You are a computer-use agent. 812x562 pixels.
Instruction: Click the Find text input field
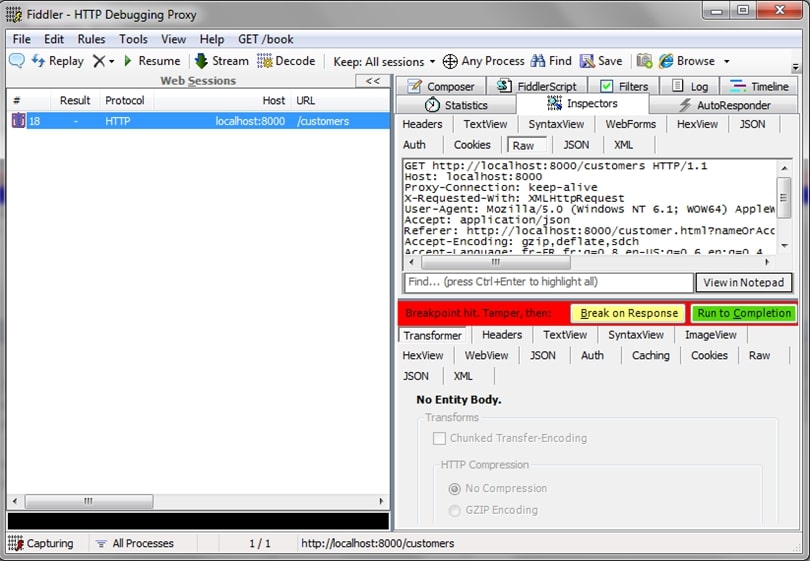click(x=548, y=282)
